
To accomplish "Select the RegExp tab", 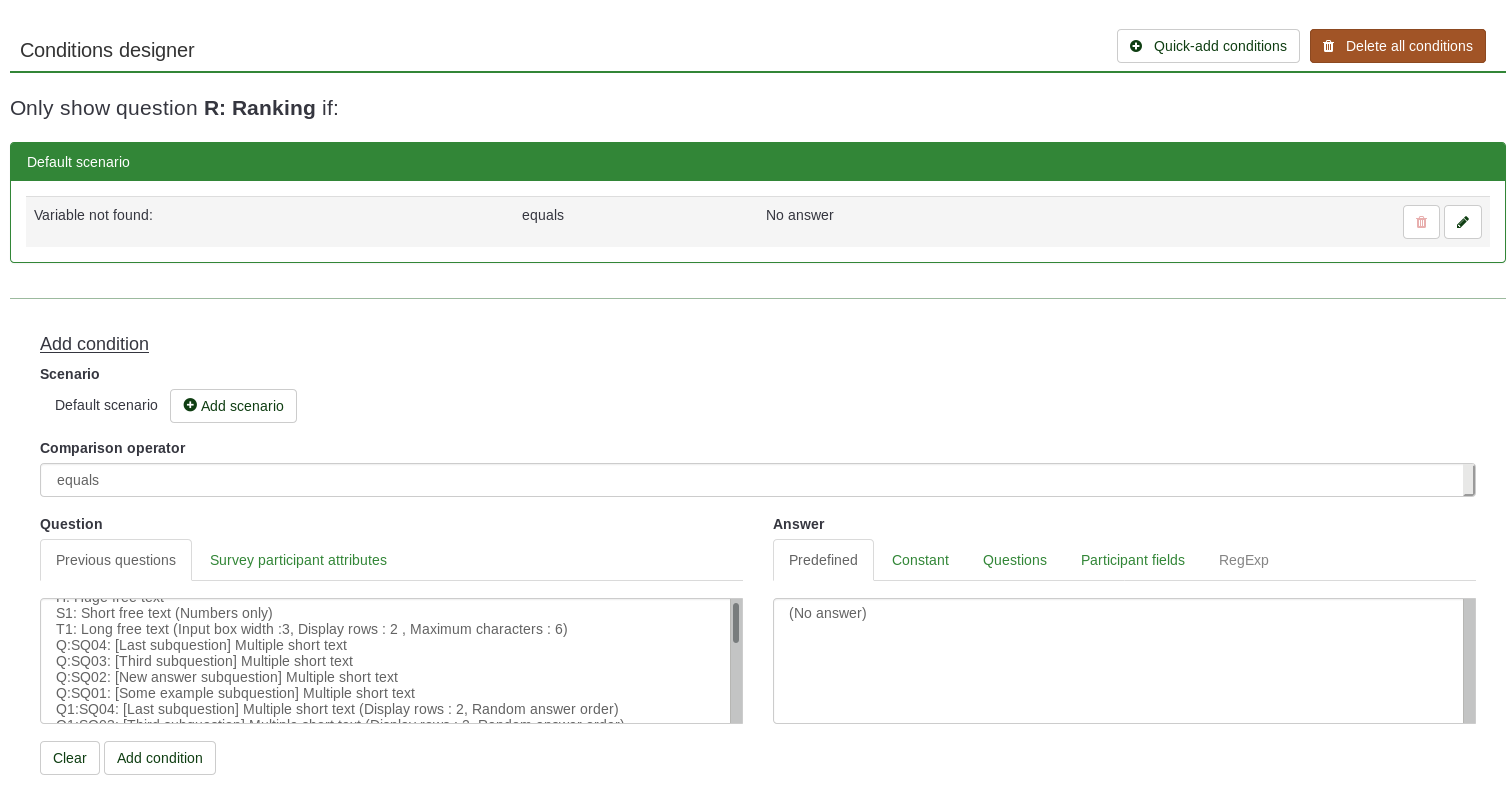I will [x=1243, y=560].
